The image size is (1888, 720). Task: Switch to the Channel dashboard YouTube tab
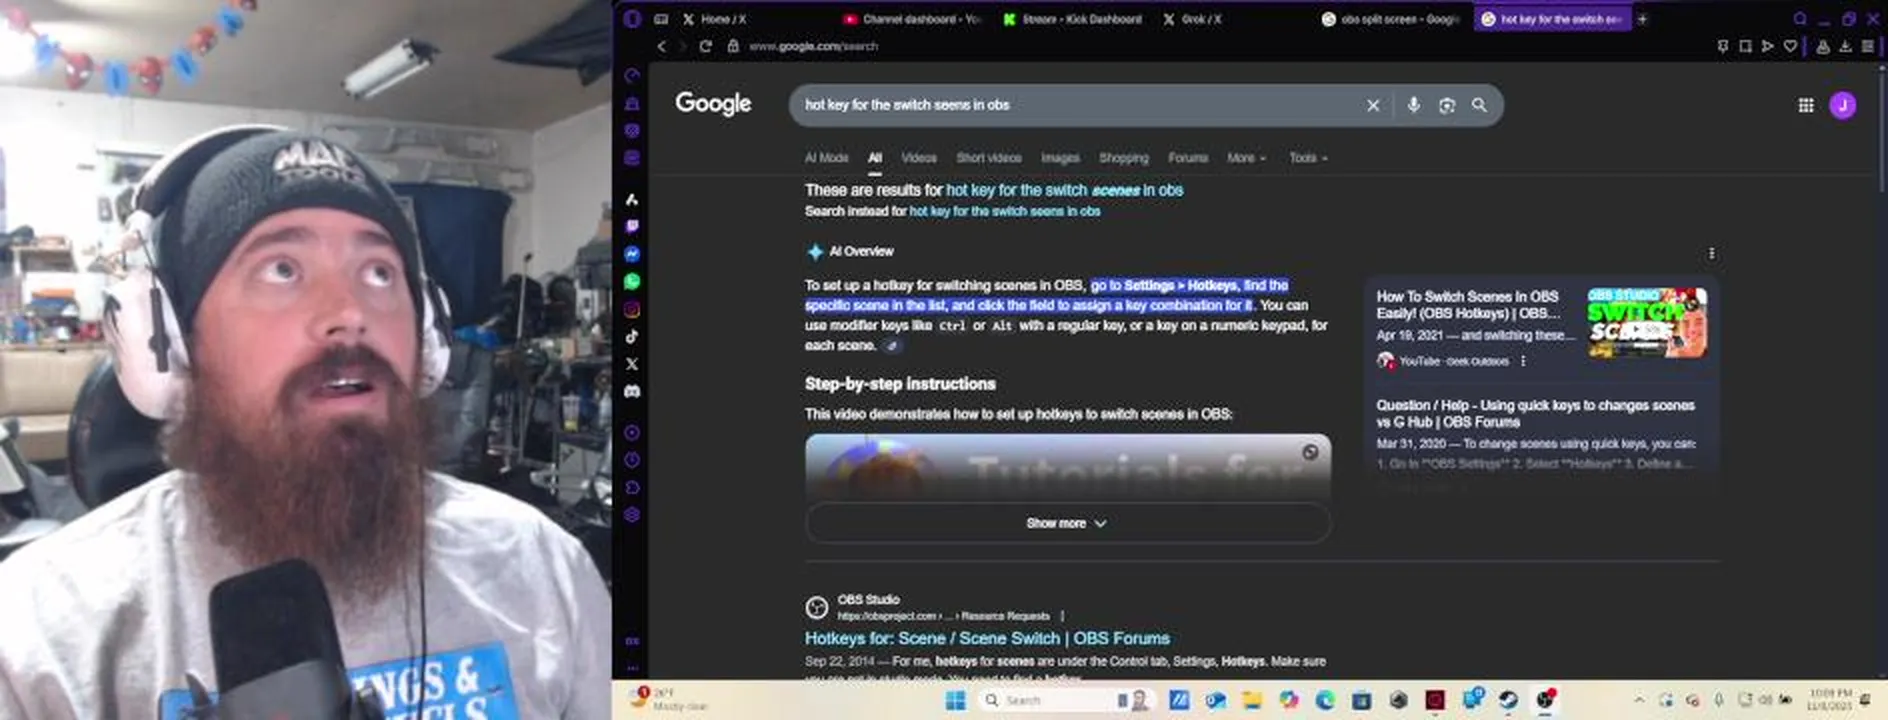click(x=912, y=19)
